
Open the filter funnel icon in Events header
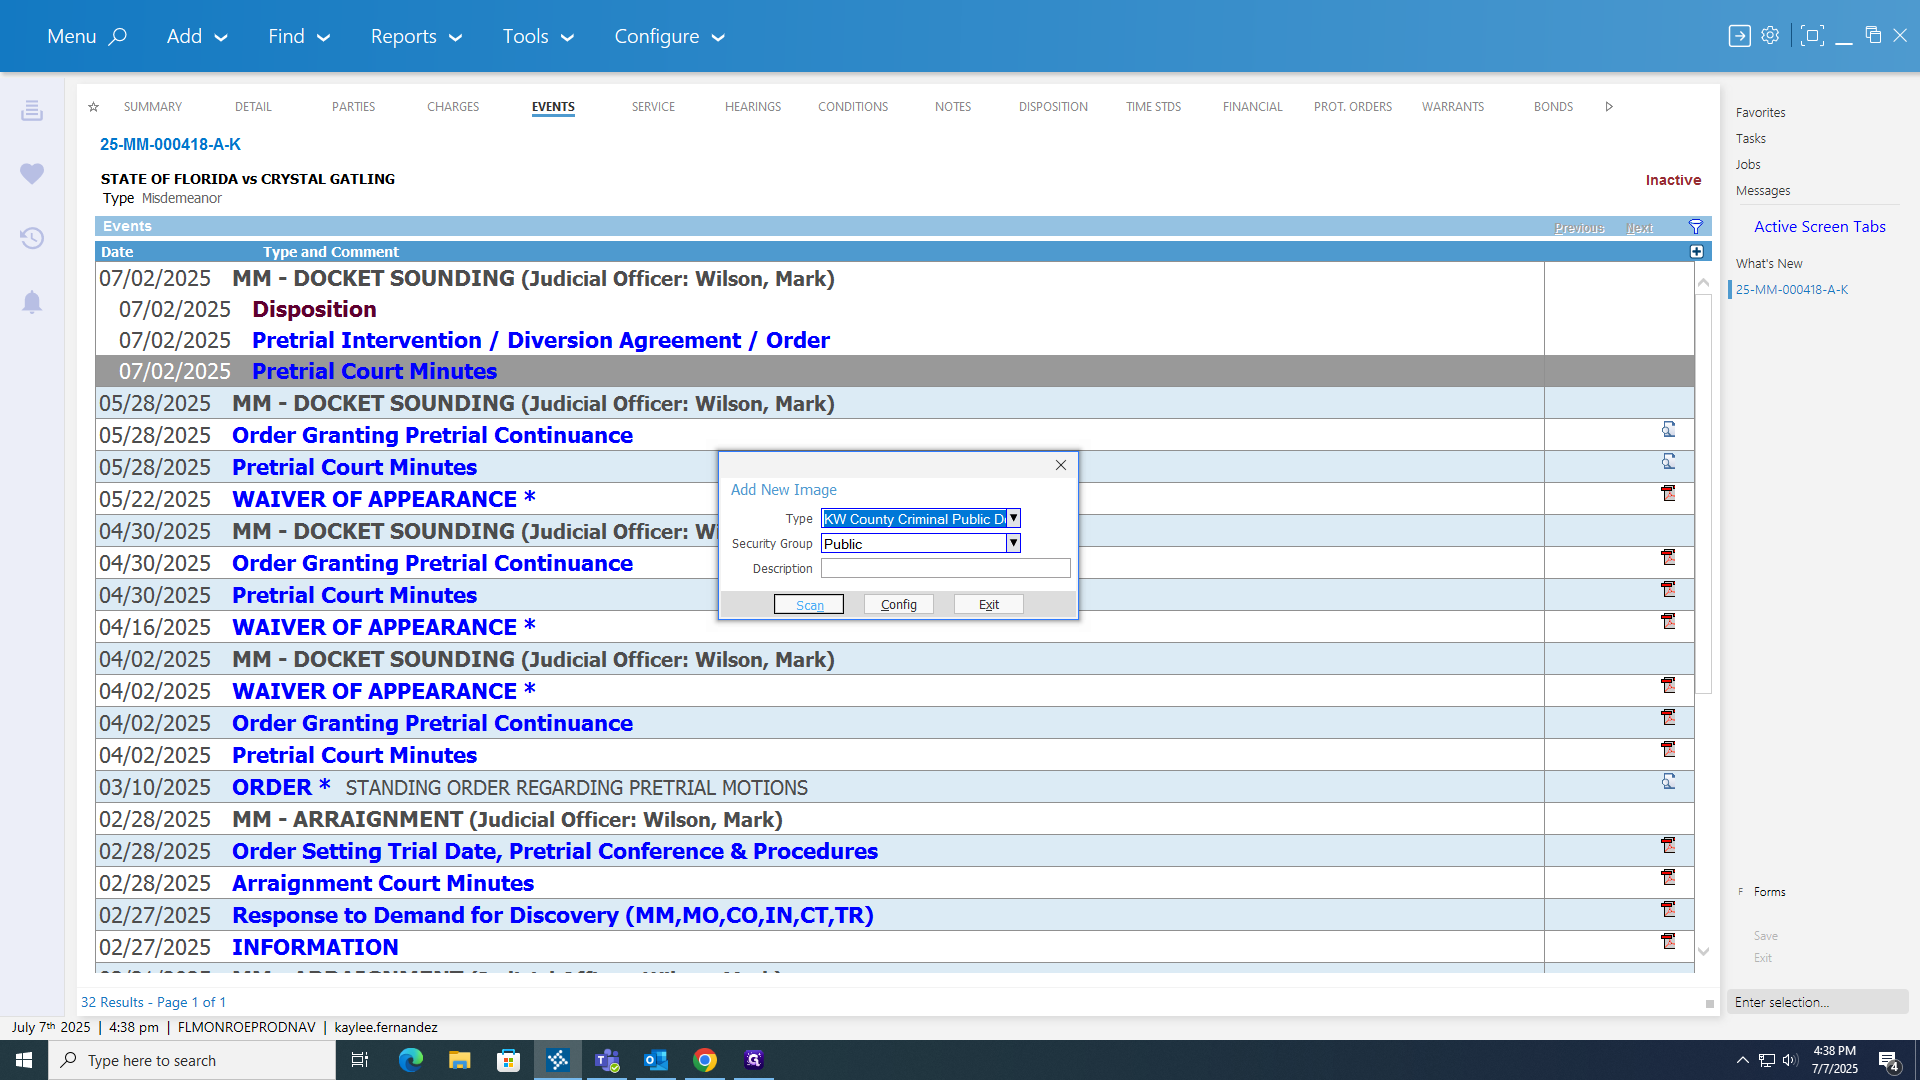click(x=1696, y=227)
